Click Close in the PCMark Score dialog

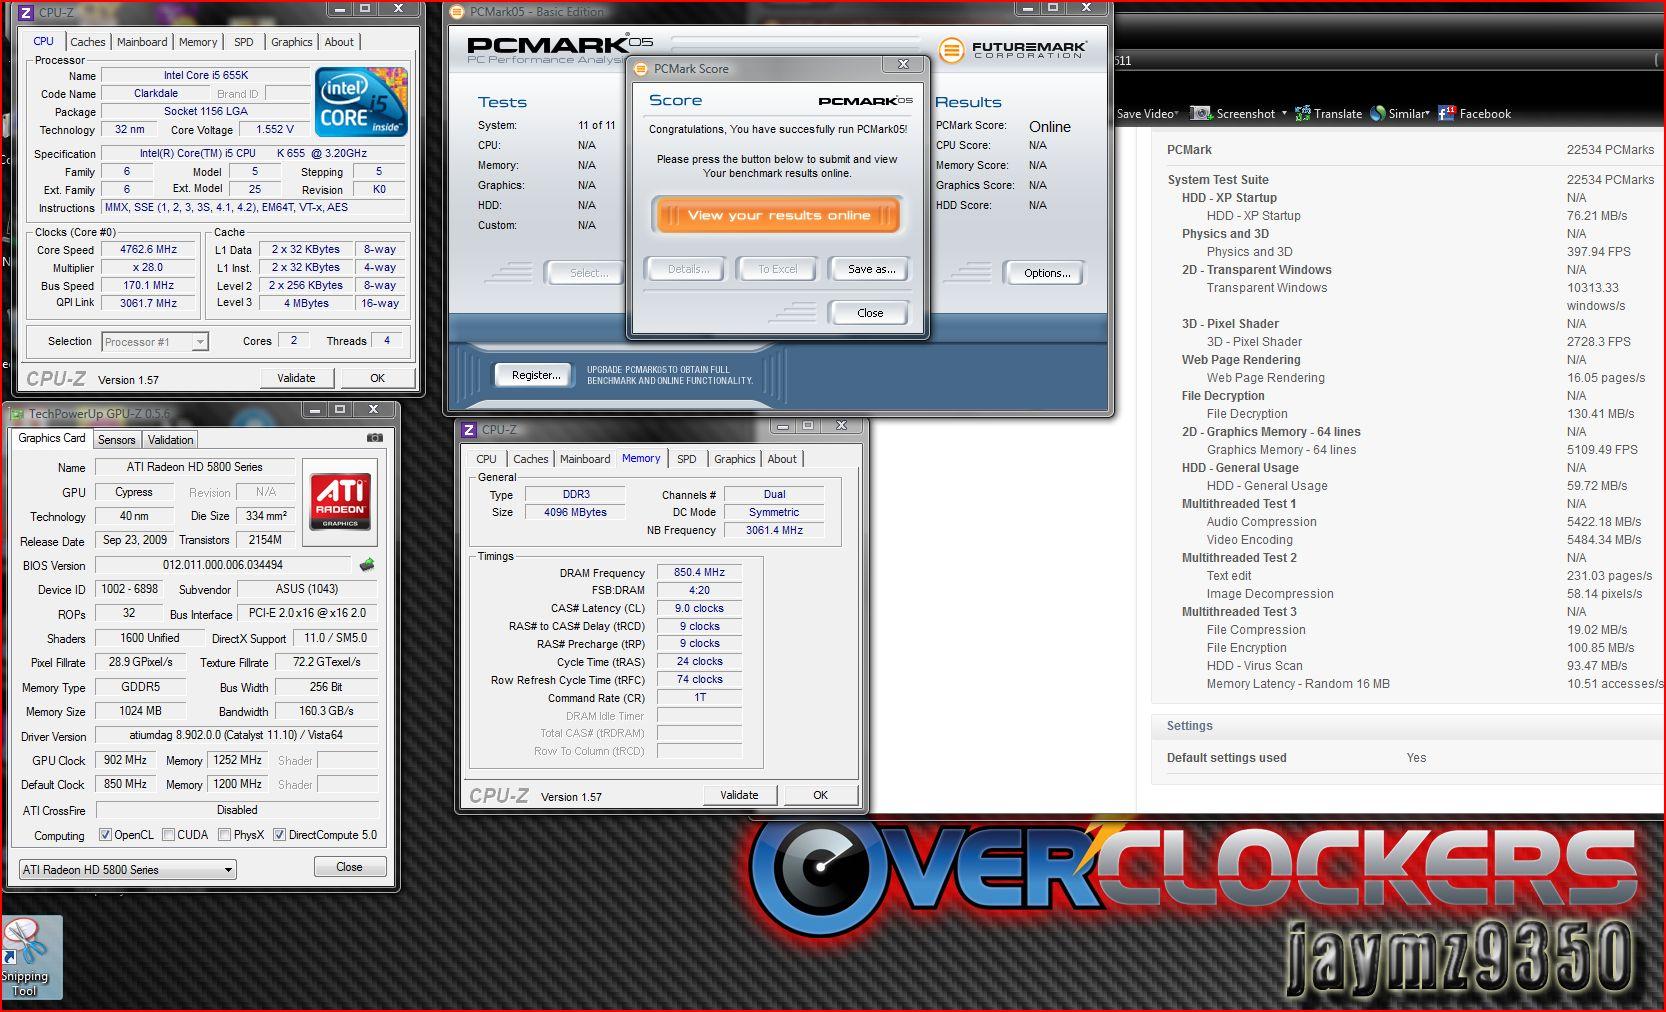pos(870,313)
